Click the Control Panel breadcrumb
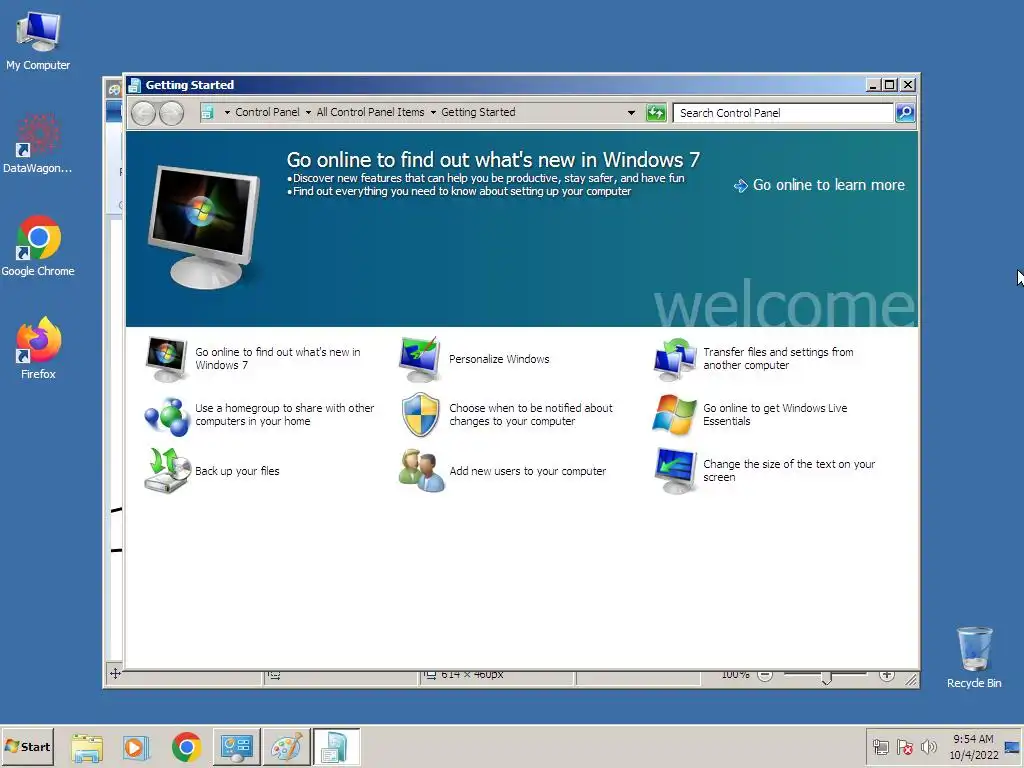 [x=267, y=112]
